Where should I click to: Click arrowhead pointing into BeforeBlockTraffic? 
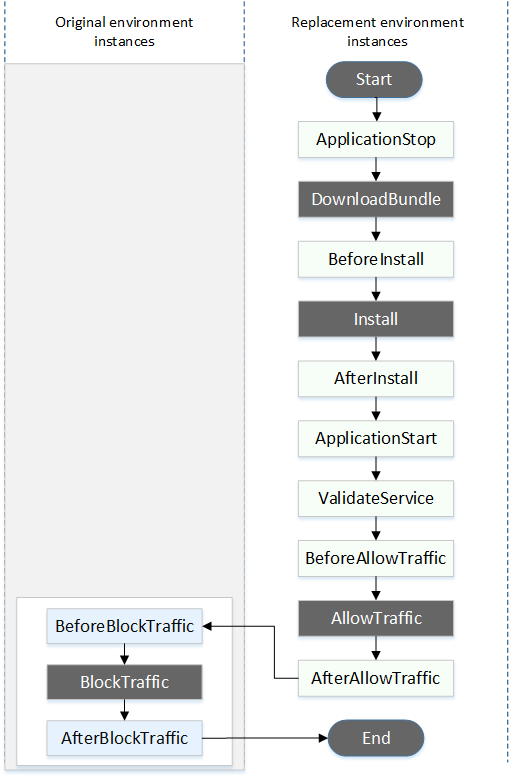[x=207, y=626]
